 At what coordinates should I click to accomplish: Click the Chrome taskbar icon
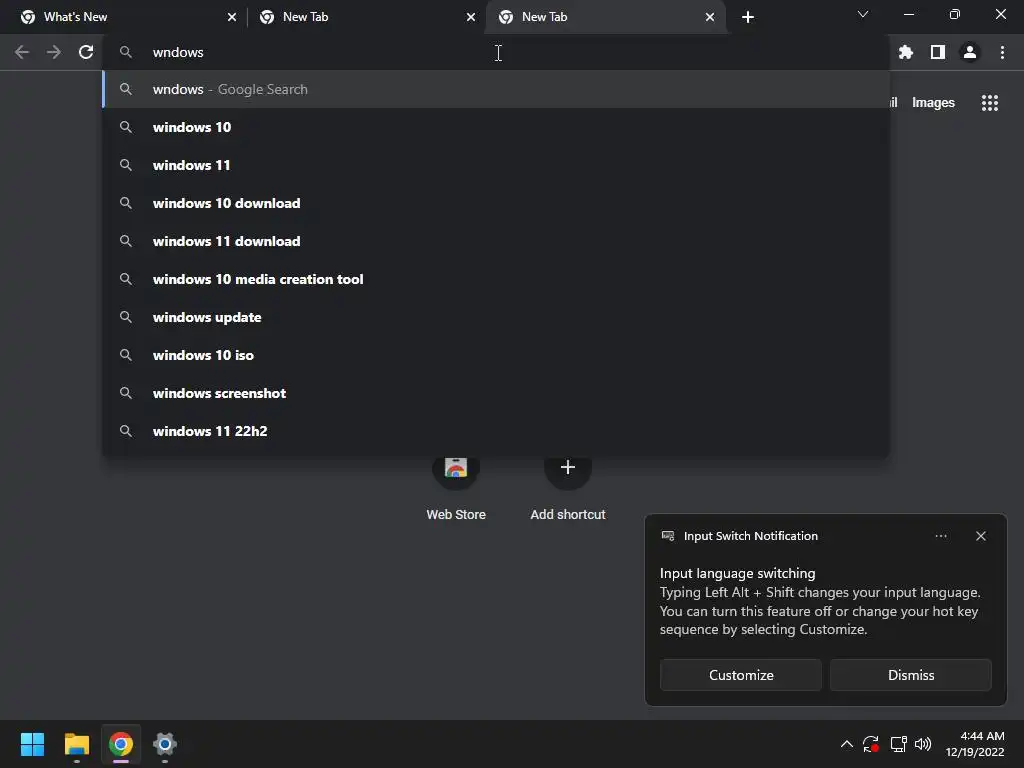(x=121, y=744)
